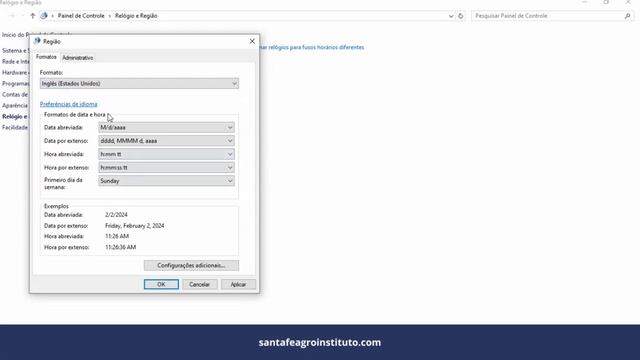Image resolution: width=640 pixels, height=360 pixels.
Task: Click the search magnifier icon
Action: pos(627,16)
